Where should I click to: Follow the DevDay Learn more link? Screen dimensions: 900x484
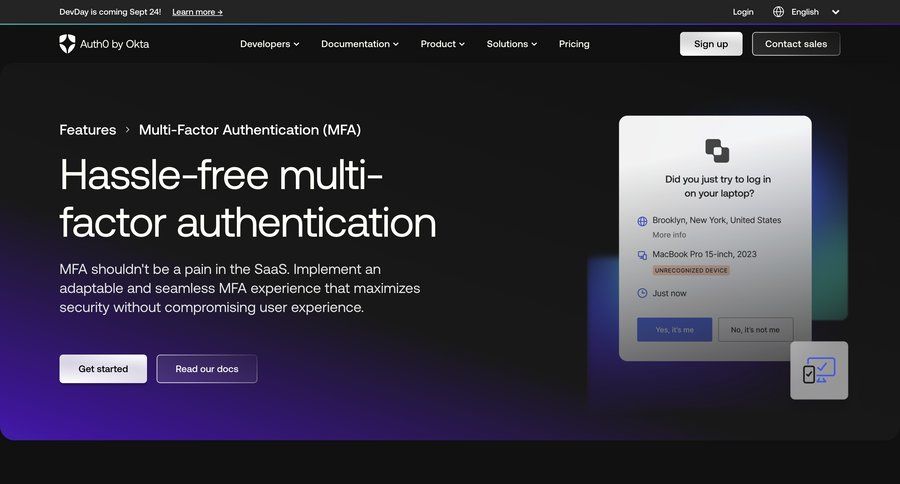197,12
